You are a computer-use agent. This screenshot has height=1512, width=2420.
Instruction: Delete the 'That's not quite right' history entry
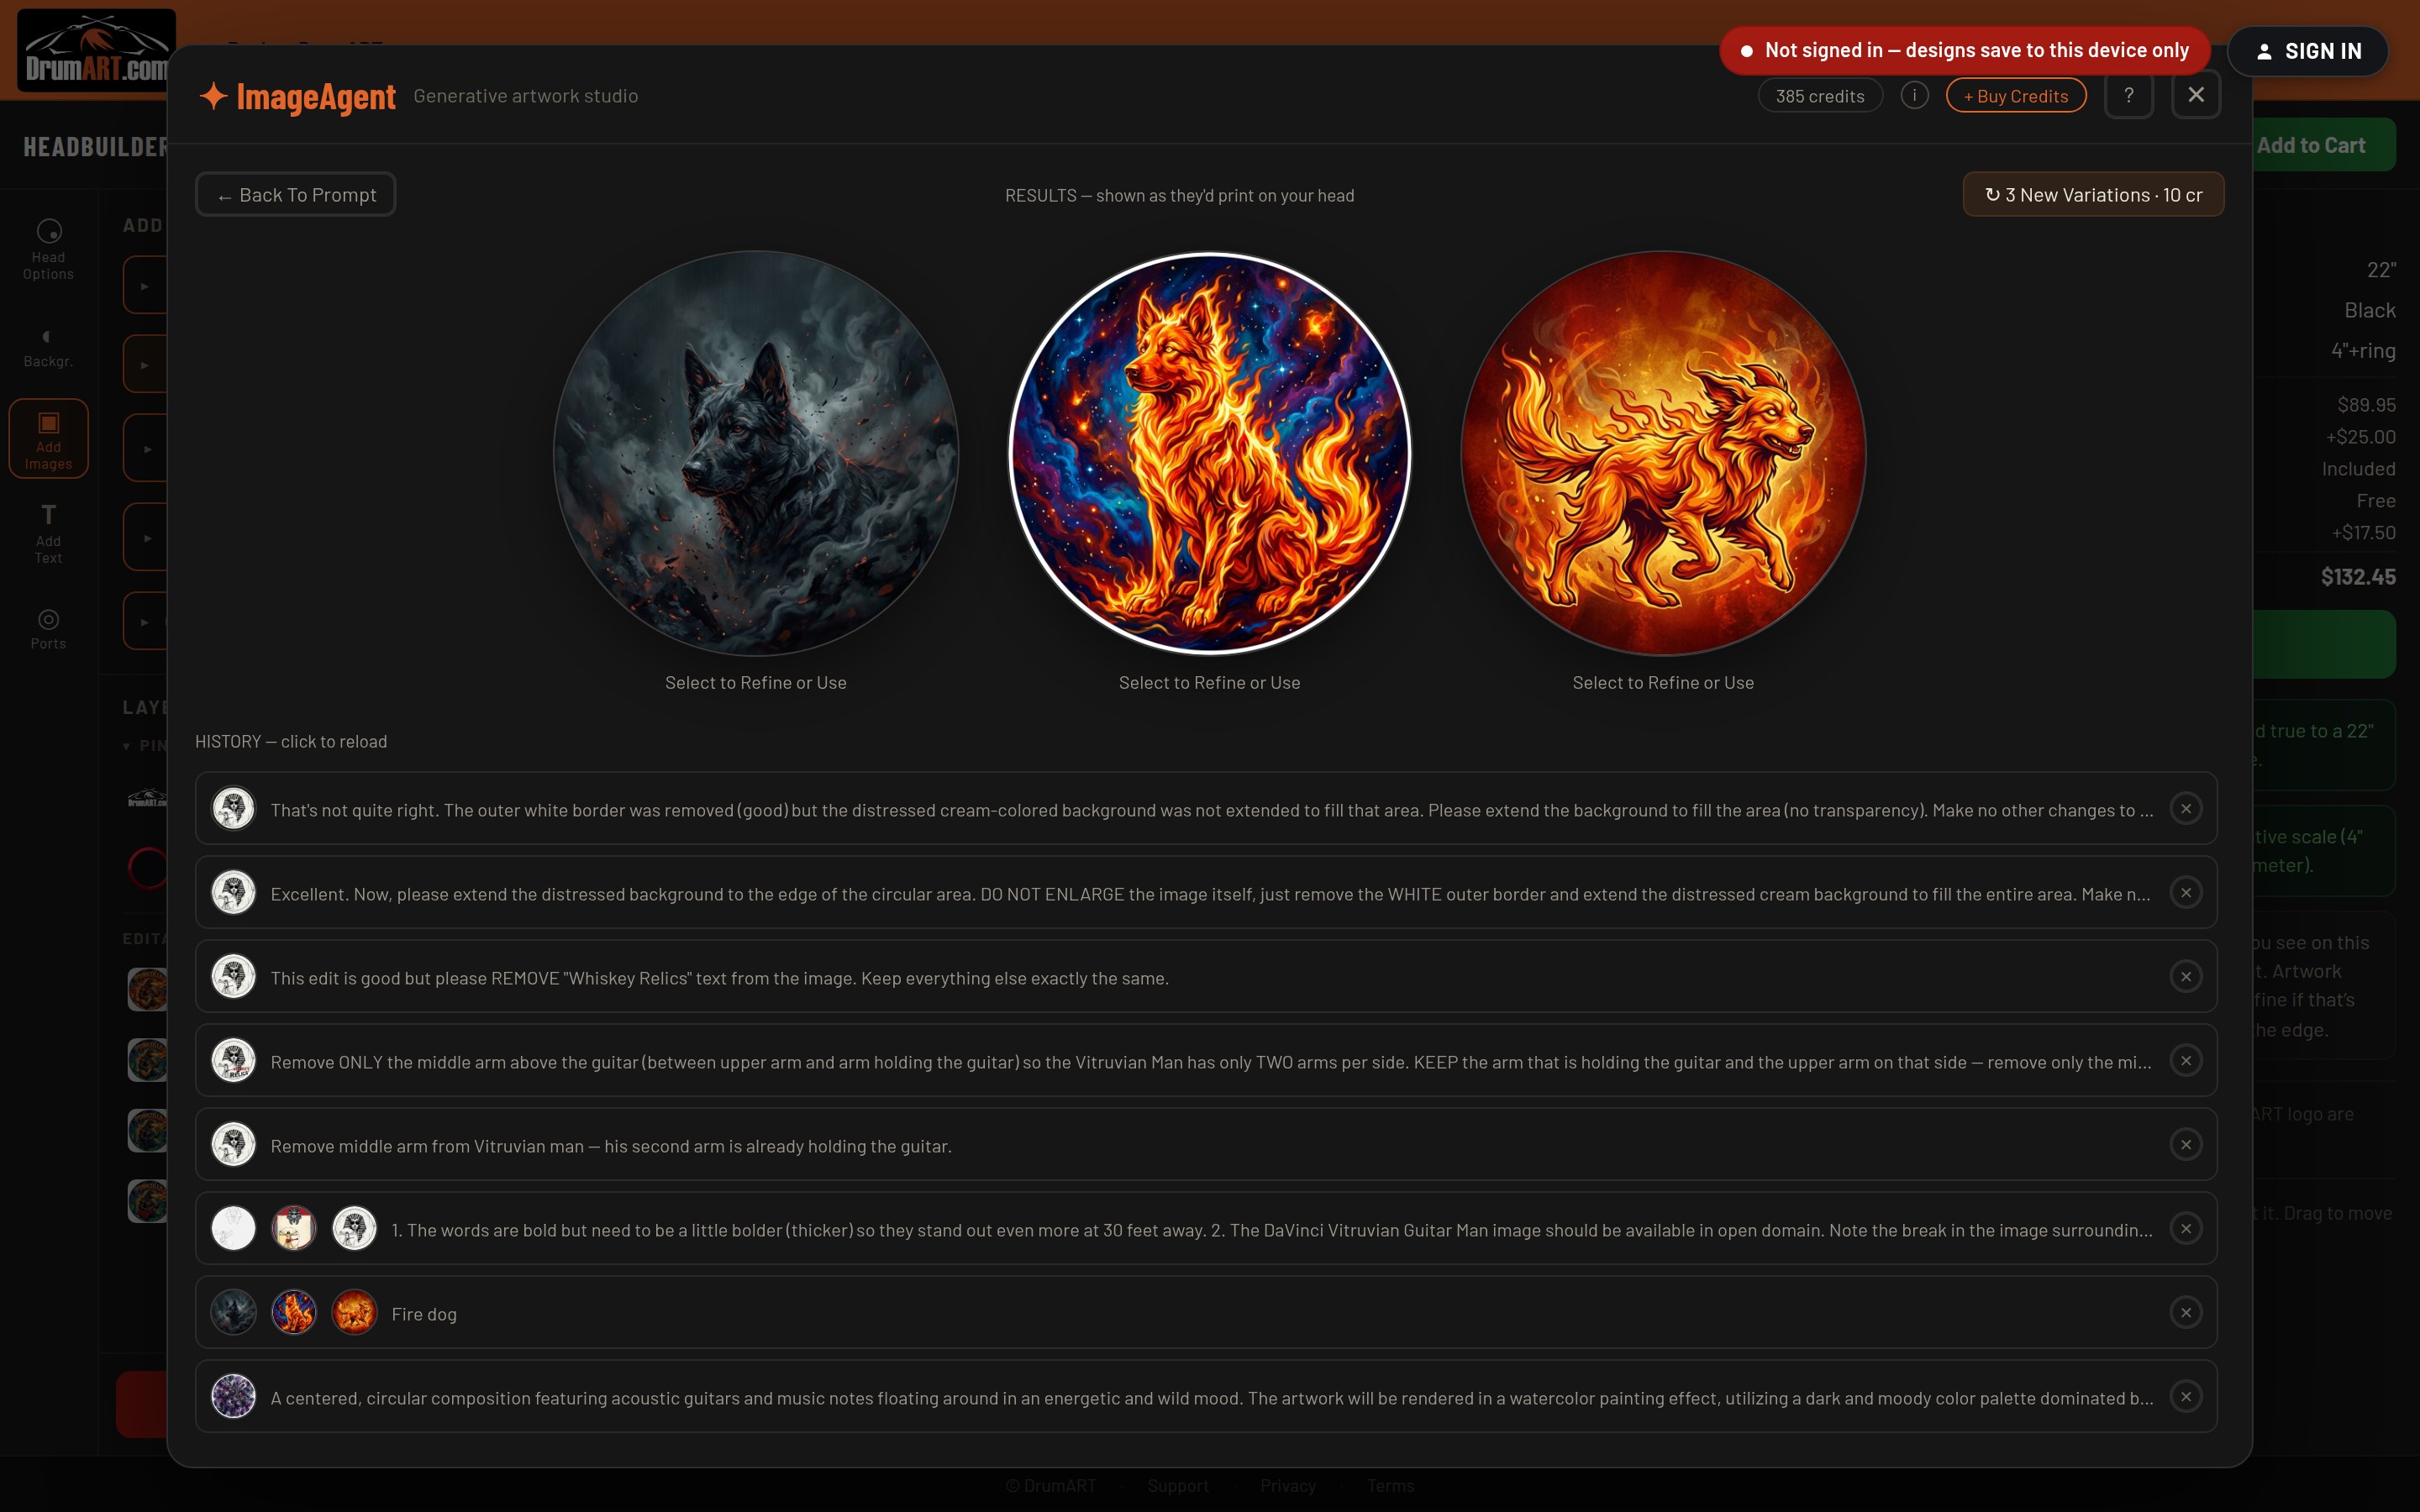pos(2186,809)
